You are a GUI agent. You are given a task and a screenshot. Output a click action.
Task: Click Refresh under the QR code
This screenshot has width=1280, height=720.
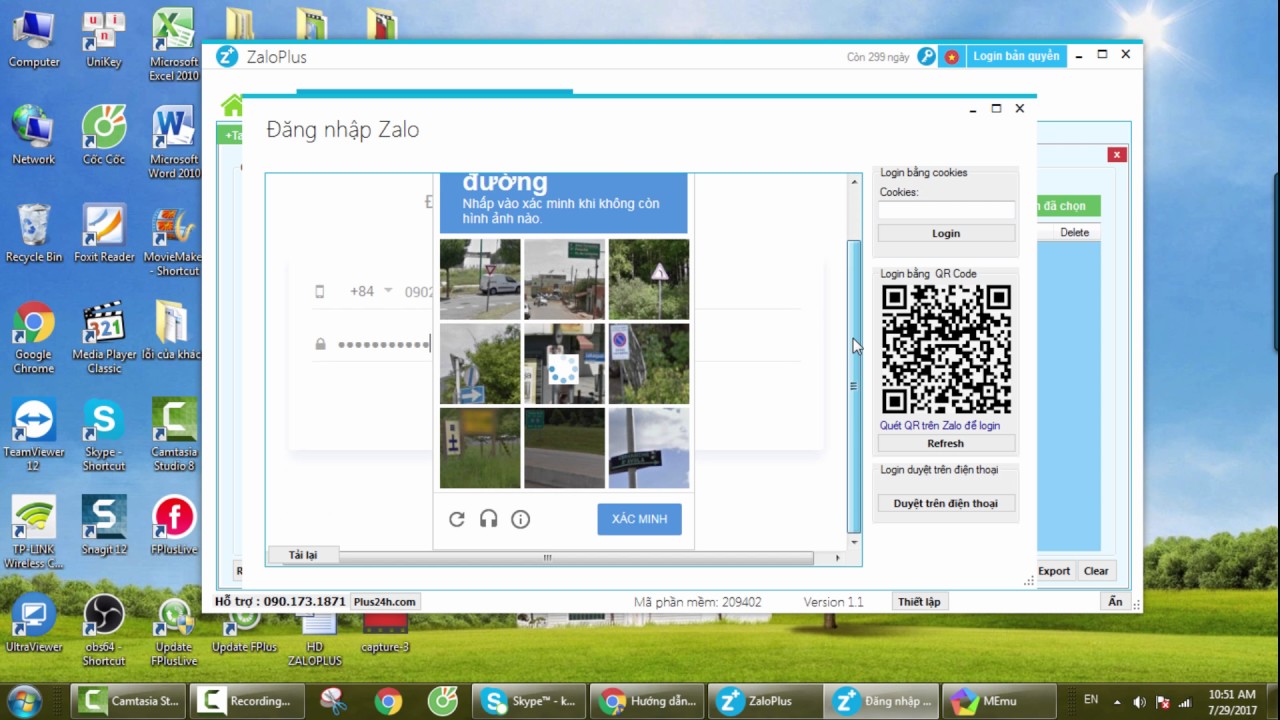point(945,443)
